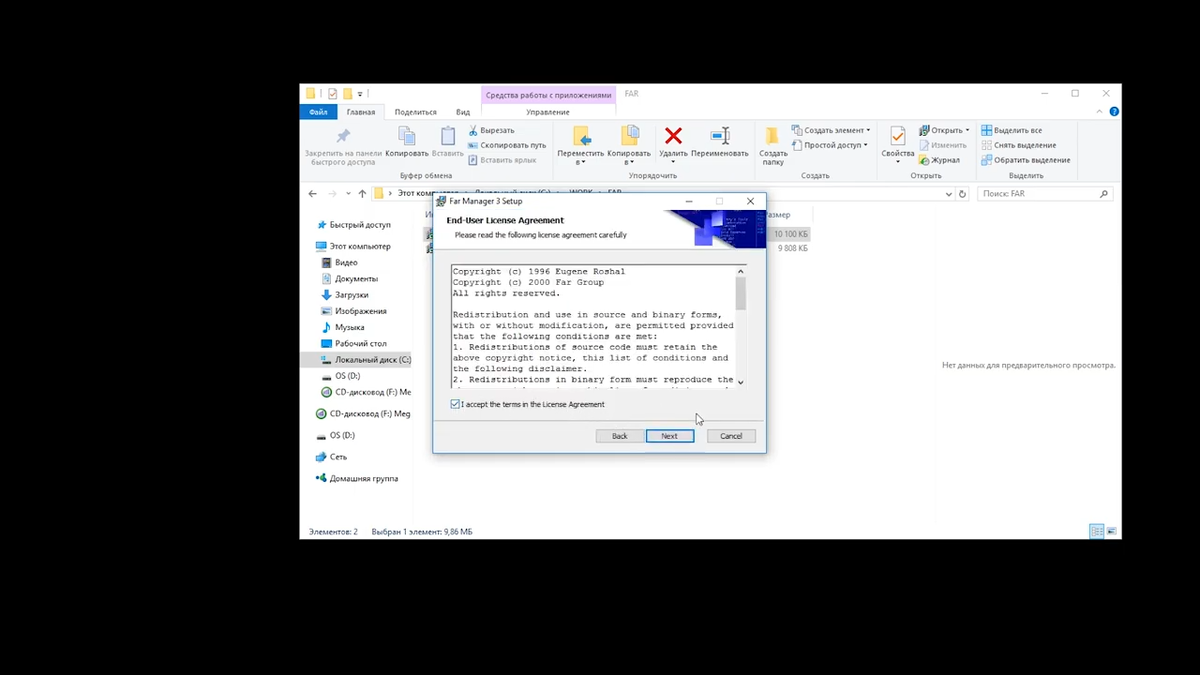Click the 10 100 КБ file size cell

pyautogui.click(x=791, y=234)
